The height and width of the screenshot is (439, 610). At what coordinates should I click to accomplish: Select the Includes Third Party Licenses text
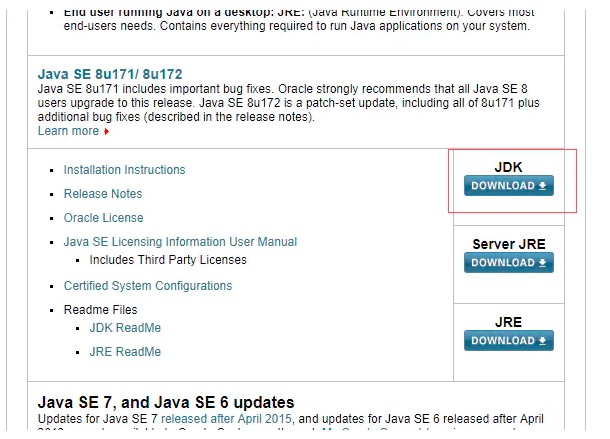pyautogui.click(x=168, y=260)
